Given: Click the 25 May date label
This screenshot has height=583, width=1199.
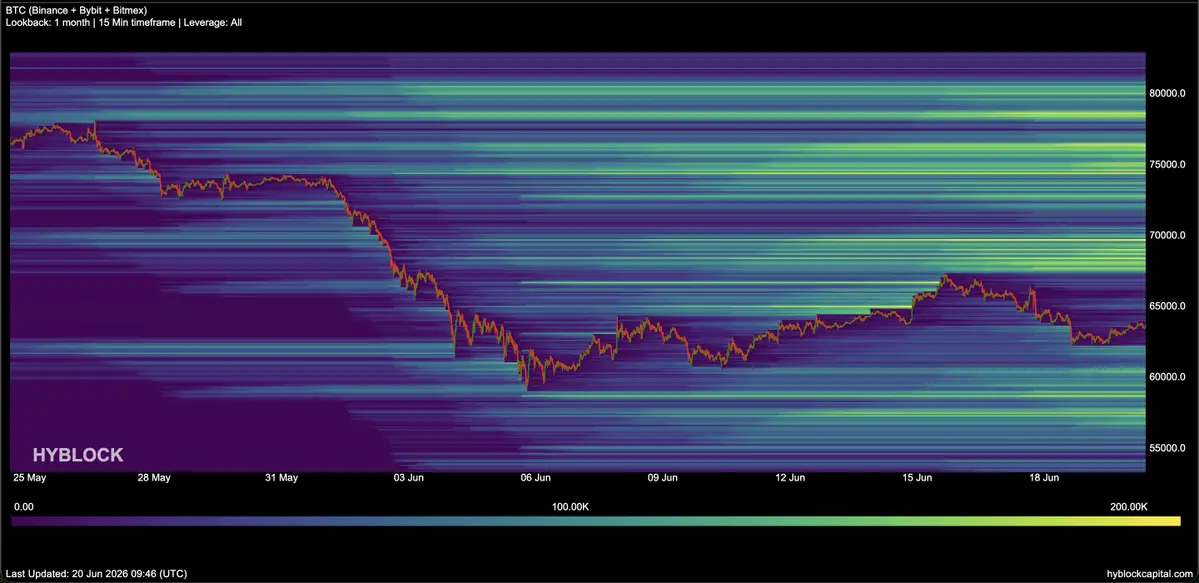Looking at the screenshot, I should pyautogui.click(x=28, y=478).
